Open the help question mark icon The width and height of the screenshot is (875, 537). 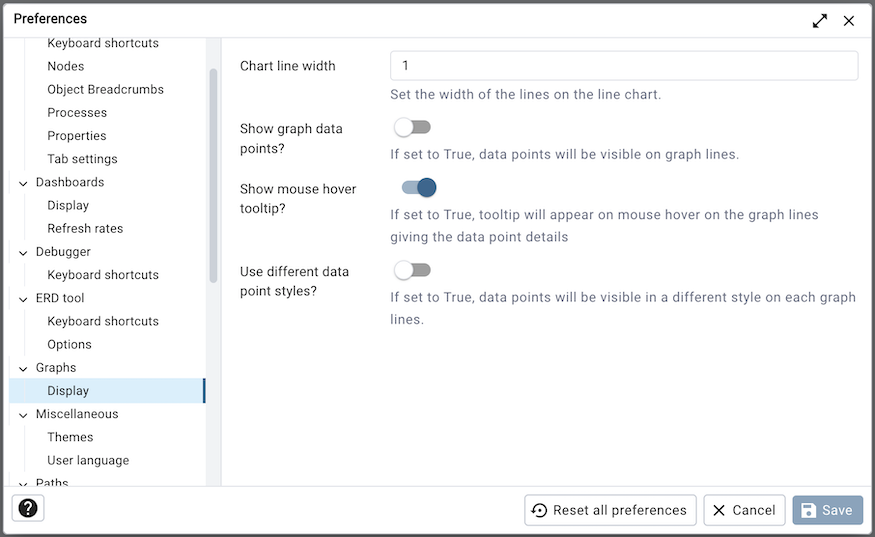(x=28, y=509)
